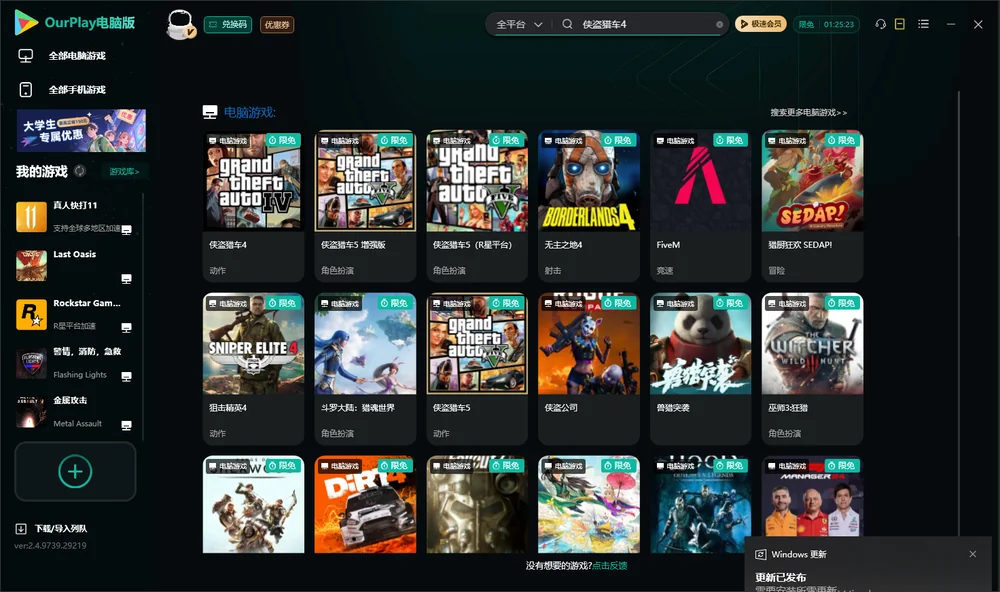Open the main menu list icon
Viewport: 1000px width, 592px height.
(923, 24)
